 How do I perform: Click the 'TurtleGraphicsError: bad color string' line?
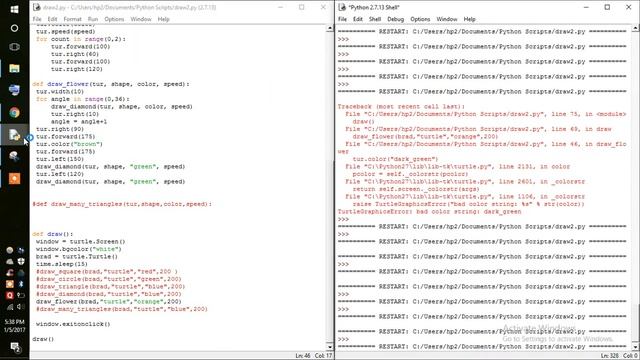pos(429,212)
